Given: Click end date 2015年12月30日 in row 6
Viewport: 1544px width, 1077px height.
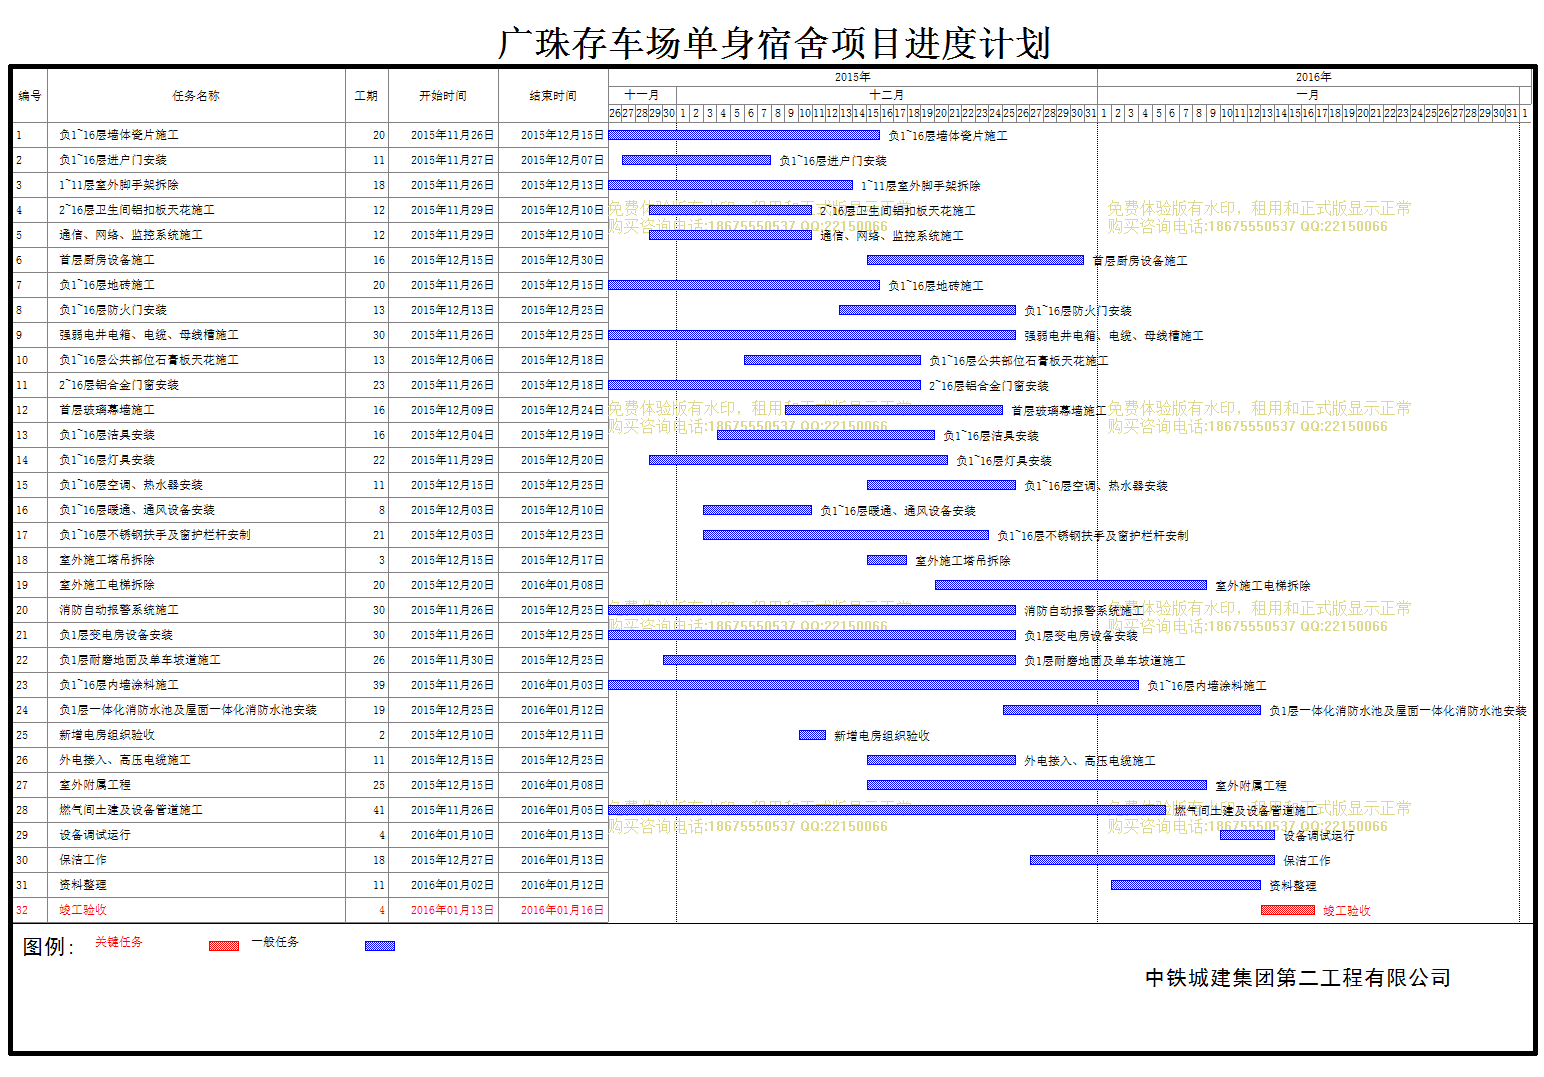Looking at the screenshot, I should (x=562, y=260).
